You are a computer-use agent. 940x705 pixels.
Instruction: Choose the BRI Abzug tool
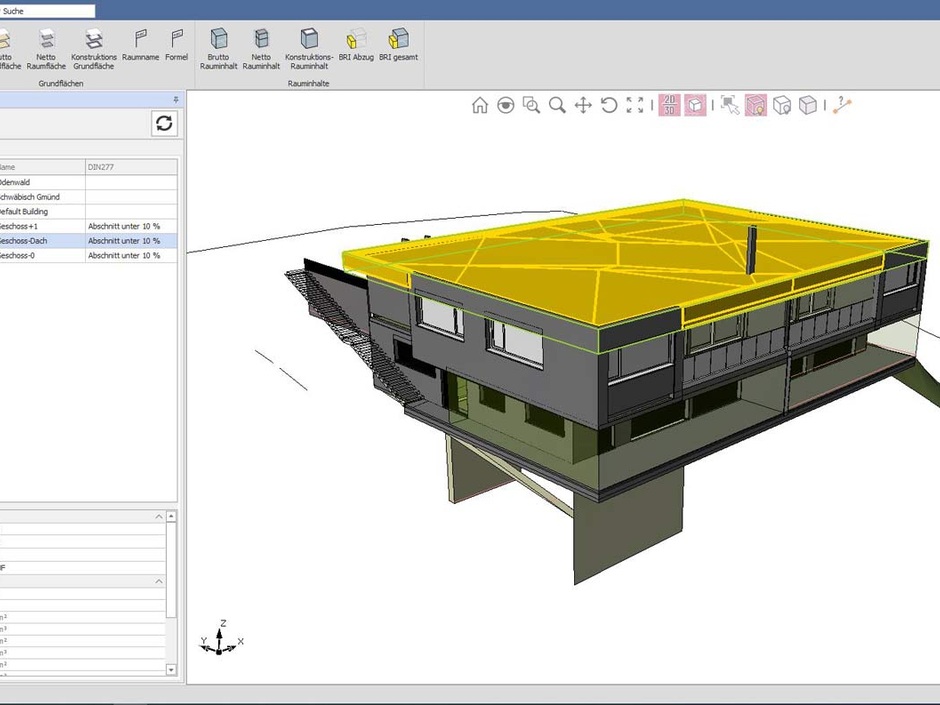pyautogui.click(x=356, y=40)
